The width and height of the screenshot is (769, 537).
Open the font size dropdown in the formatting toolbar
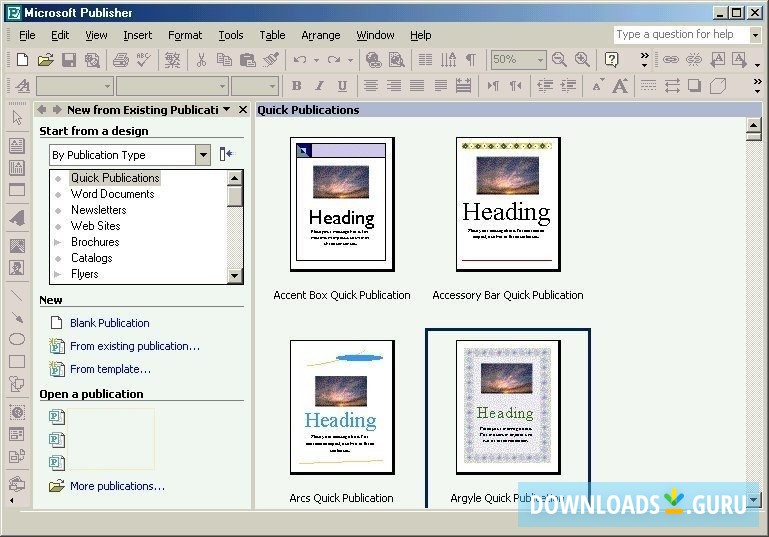272,86
